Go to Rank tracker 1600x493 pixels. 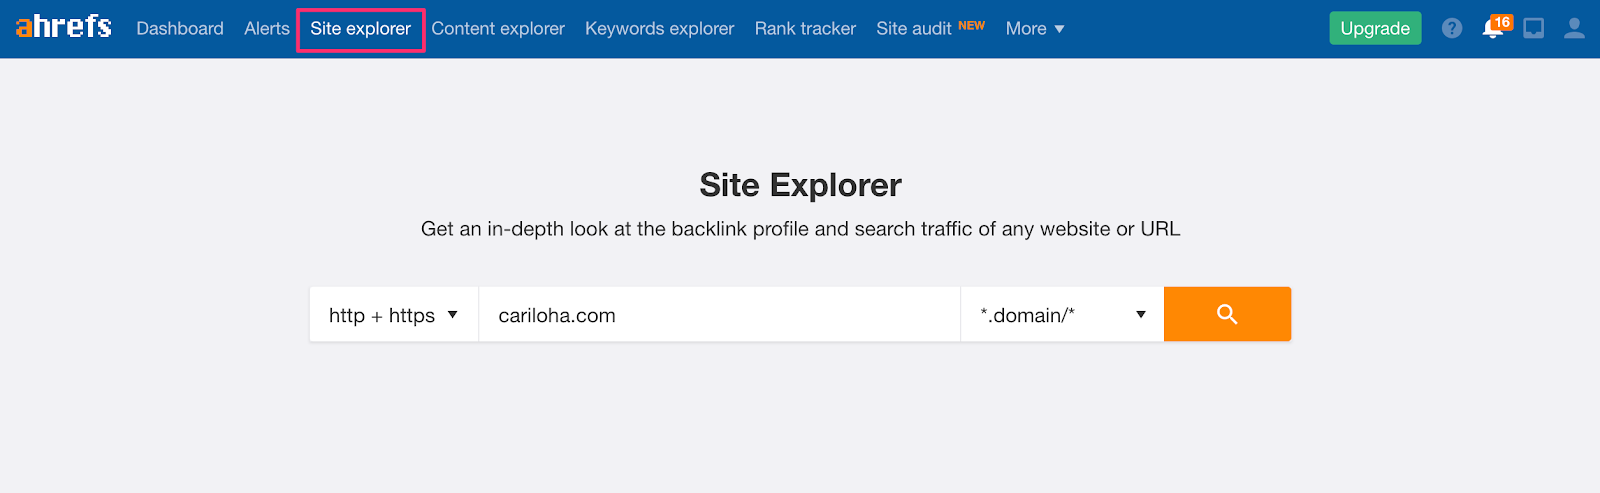pyautogui.click(x=805, y=29)
